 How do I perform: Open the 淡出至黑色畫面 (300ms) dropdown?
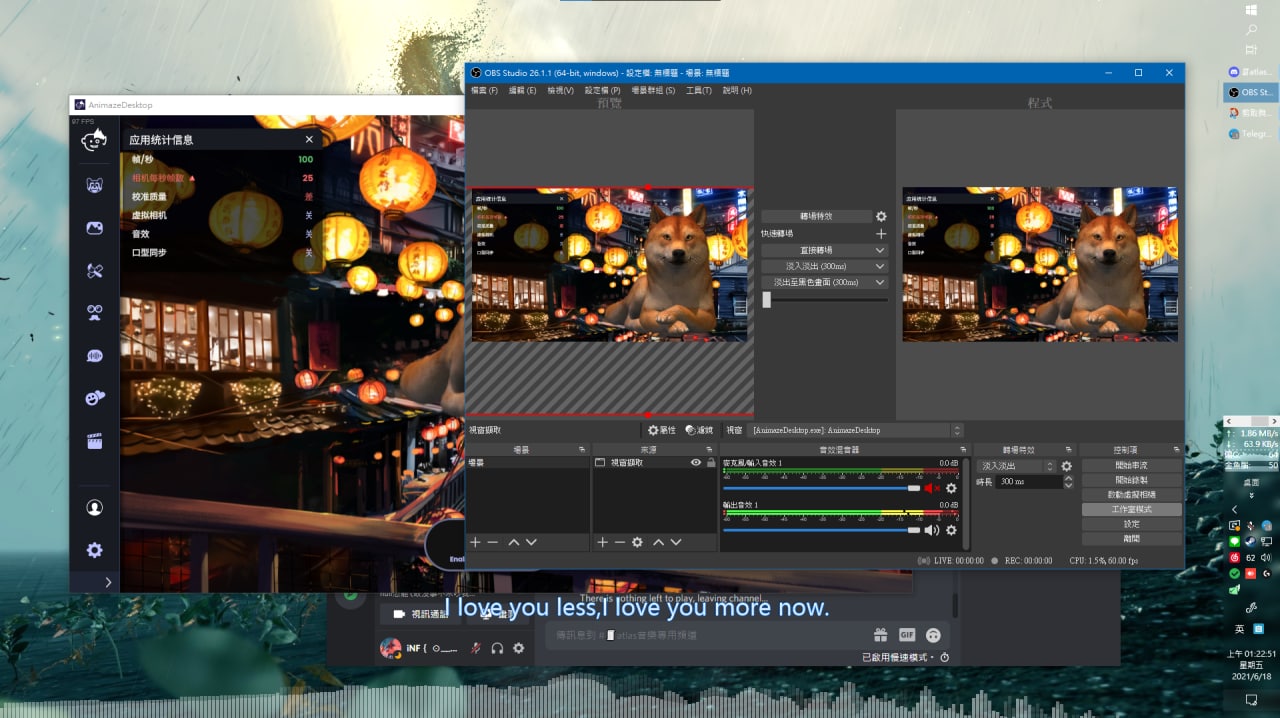tap(824, 282)
